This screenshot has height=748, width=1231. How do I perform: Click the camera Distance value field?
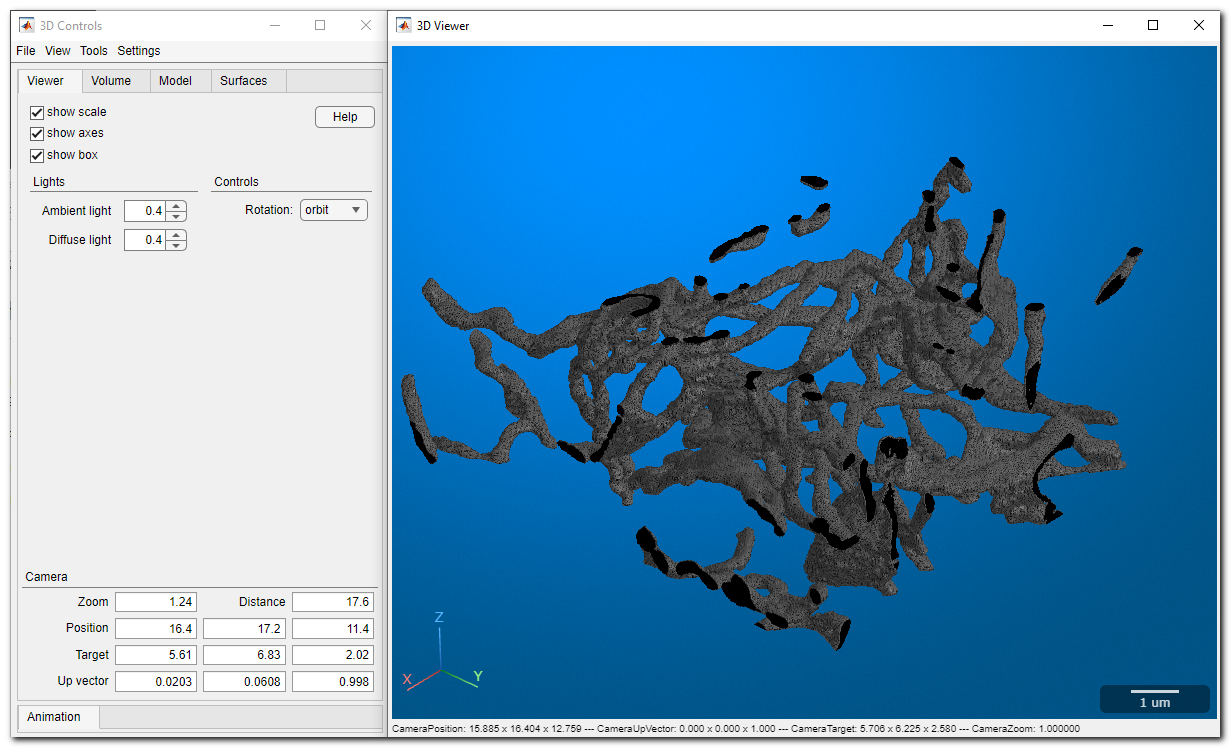point(332,602)
